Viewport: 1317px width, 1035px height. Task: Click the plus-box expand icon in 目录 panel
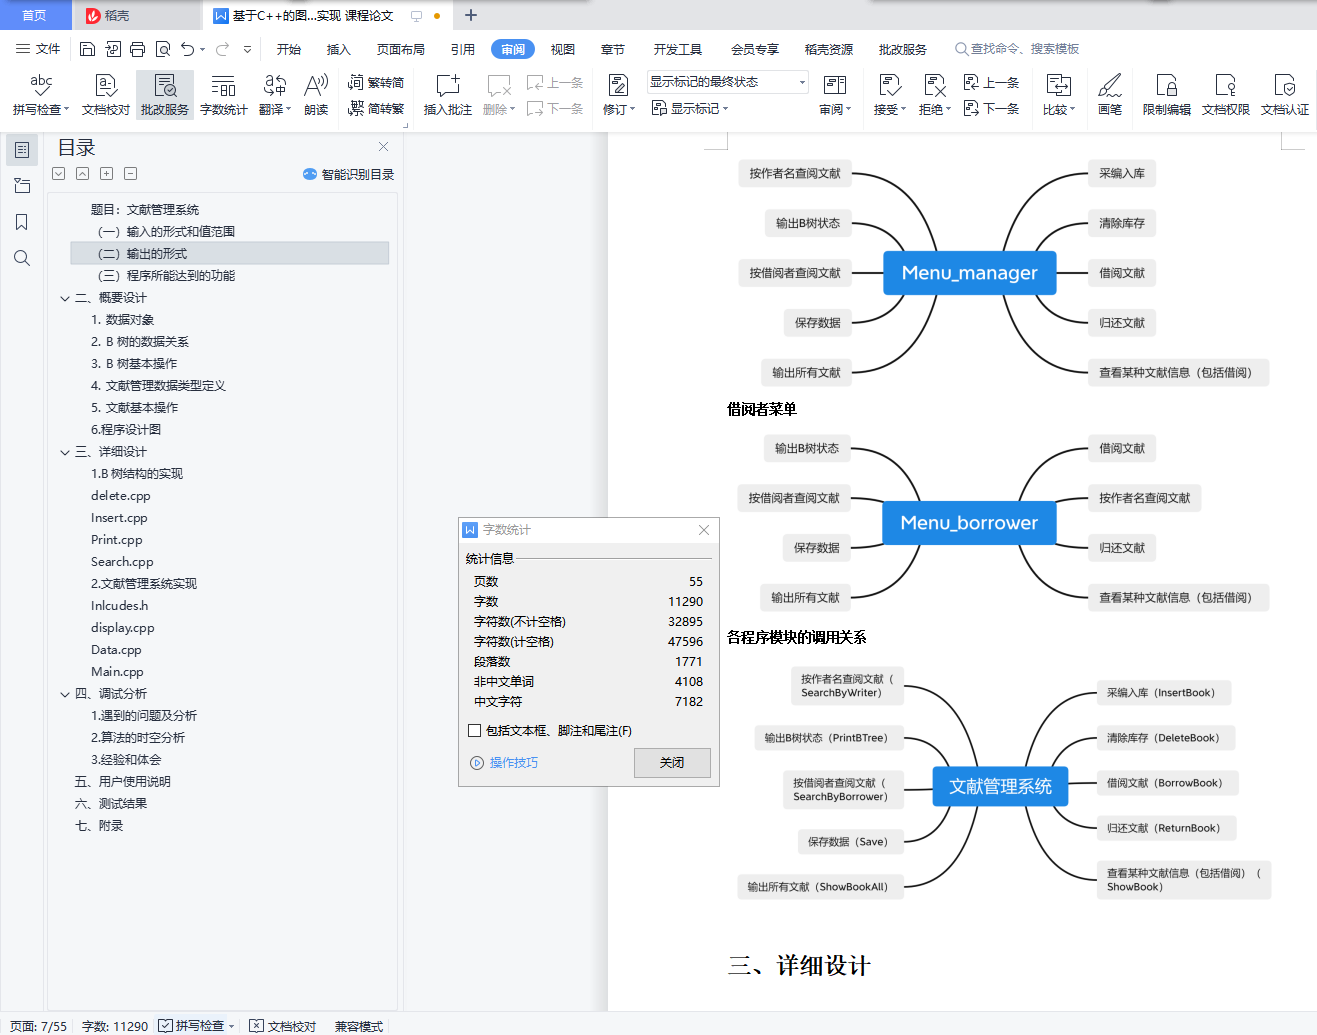(106, 174)
